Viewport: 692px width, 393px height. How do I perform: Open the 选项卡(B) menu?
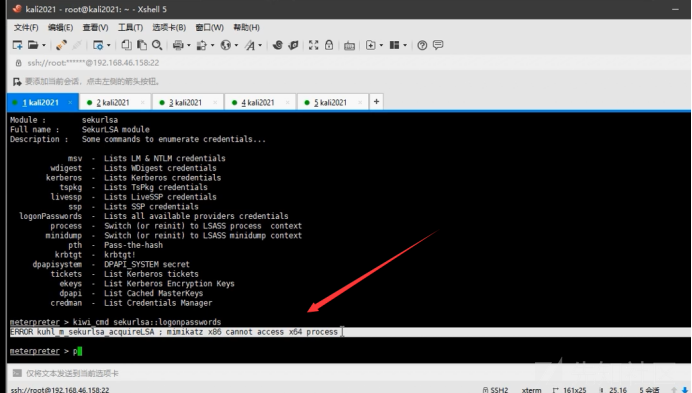click(x=169, y=27)
